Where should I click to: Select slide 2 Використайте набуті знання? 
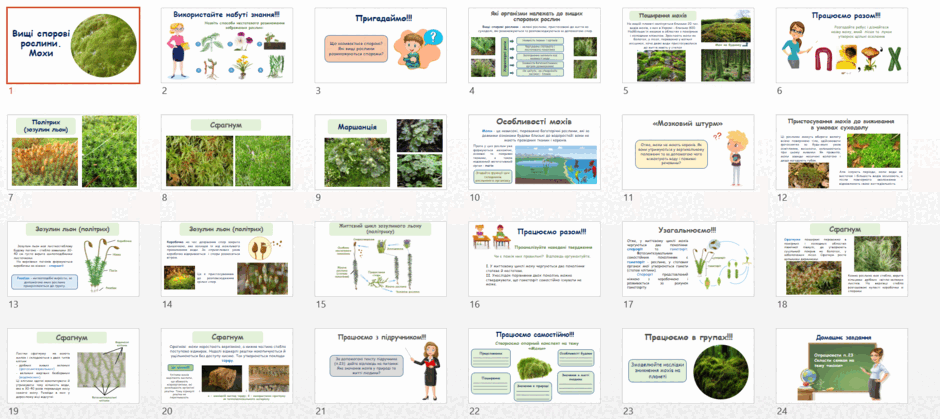coord(227,46)
